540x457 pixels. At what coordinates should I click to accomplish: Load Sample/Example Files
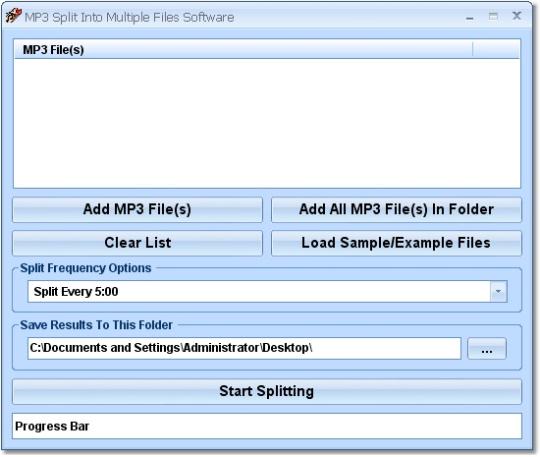coord(396,243)
